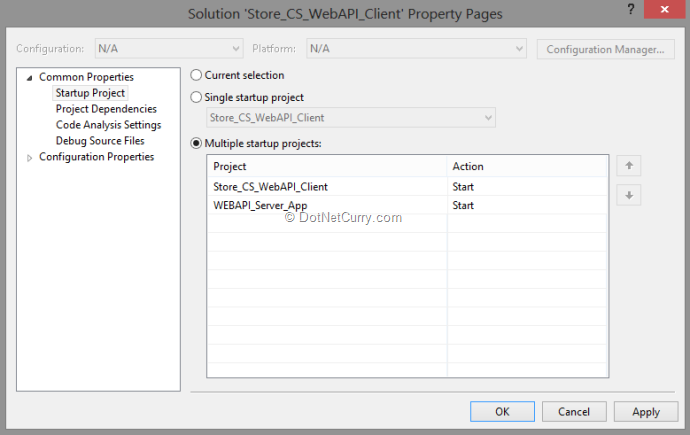Select the Multiple startup projects radio button
This screenshot has height=435, width=690.
(196, 143)
